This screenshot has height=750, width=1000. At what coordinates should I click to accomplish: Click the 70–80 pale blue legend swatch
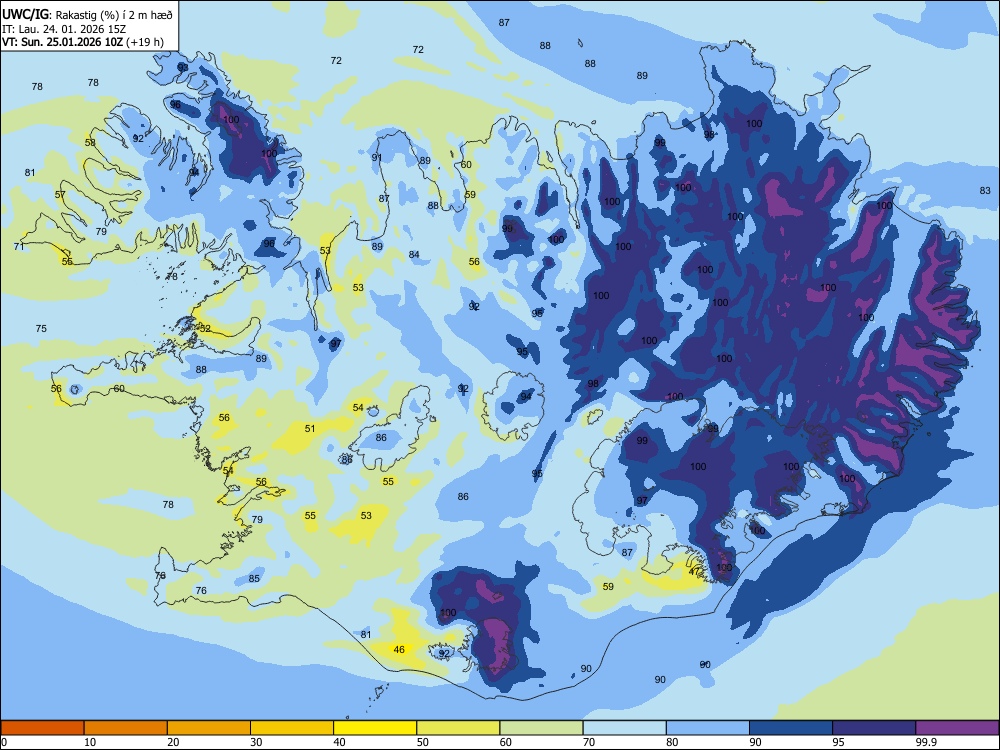tap(624, 728)
